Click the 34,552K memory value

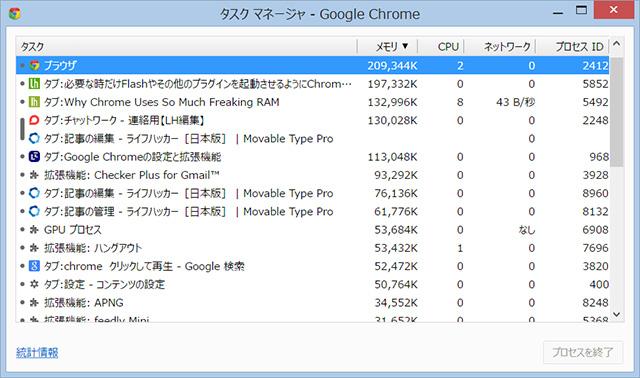[x=396, y=303]
